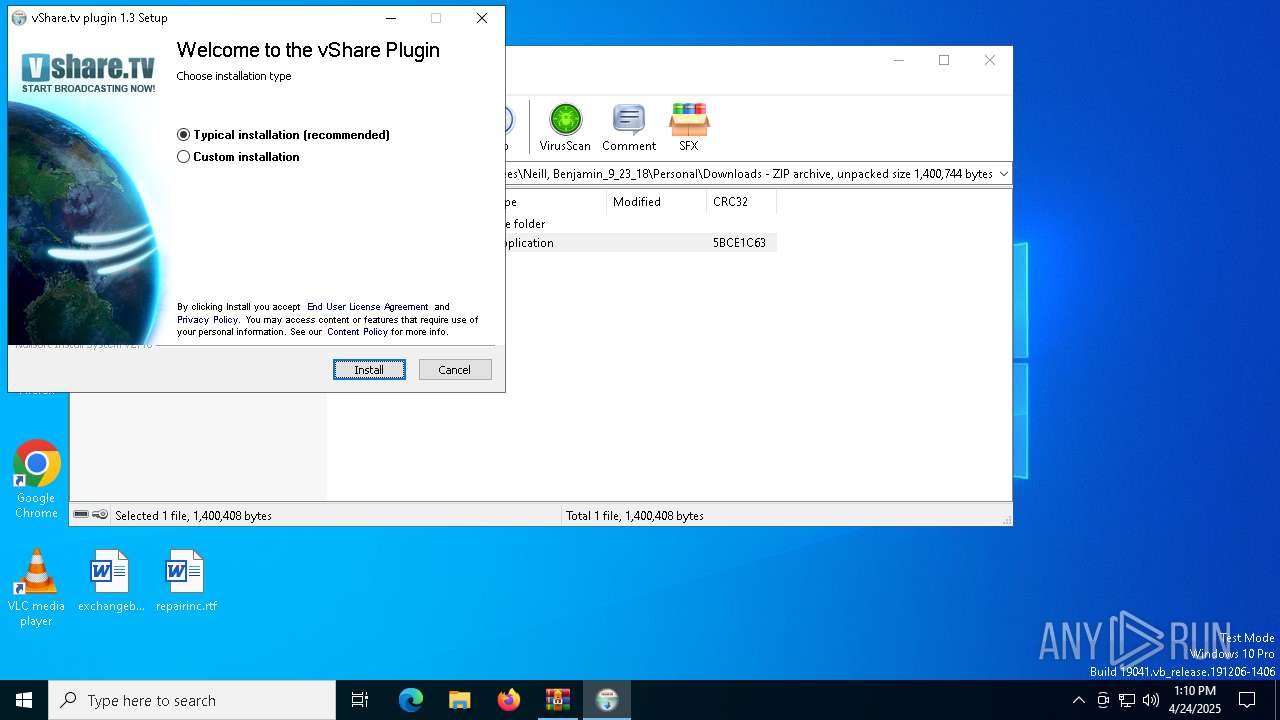Click Comment icon in WinRAR toolbar
Viewport: 1280px width, 720px height.
coord(629,127)
